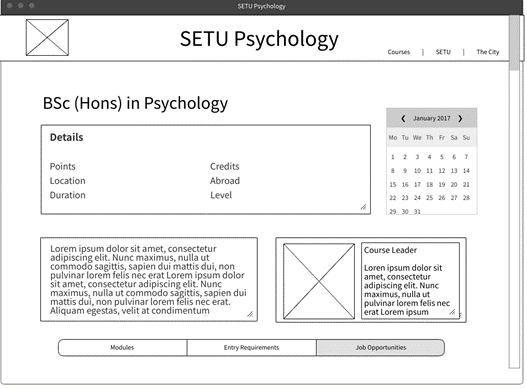The image size is (527, 389).
Task: Pick day 26 in the calendar
Action: point(442,198)
